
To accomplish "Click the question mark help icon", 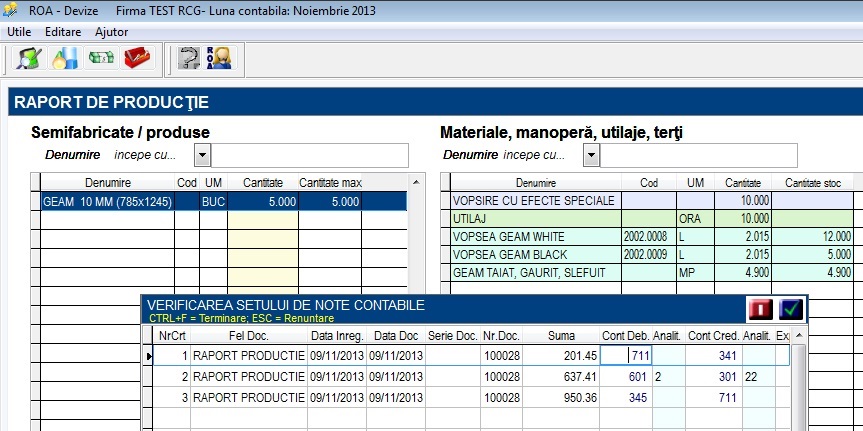I will coord(188,58).
